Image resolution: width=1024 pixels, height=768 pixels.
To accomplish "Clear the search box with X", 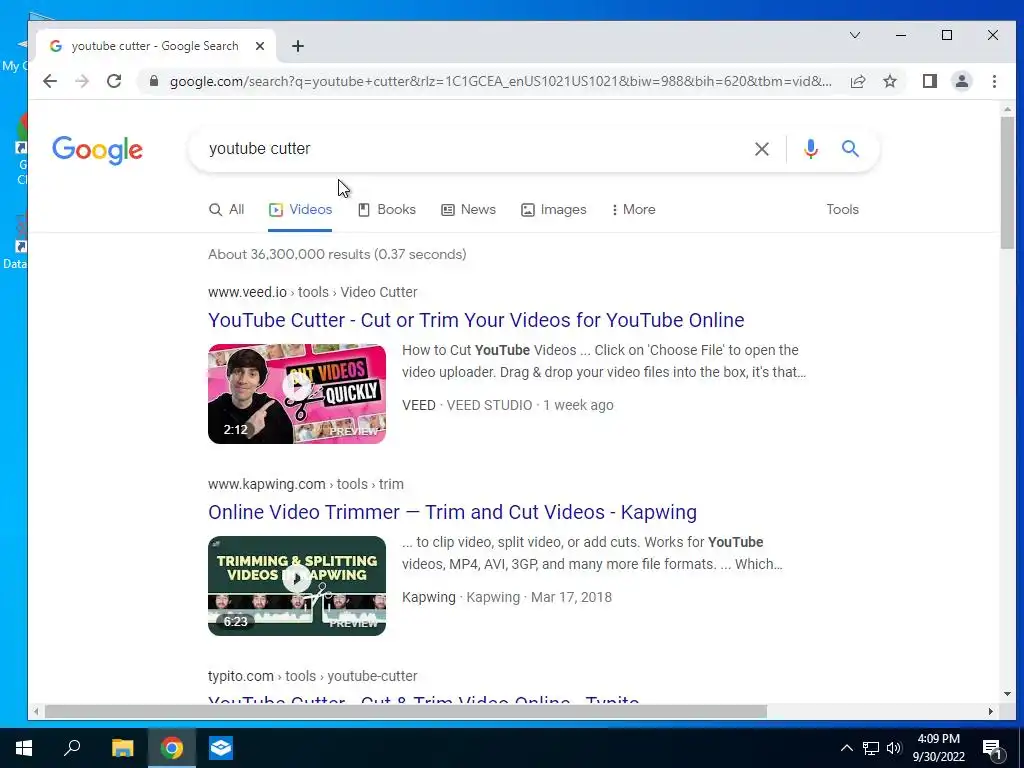I will [x=761, y=149].
